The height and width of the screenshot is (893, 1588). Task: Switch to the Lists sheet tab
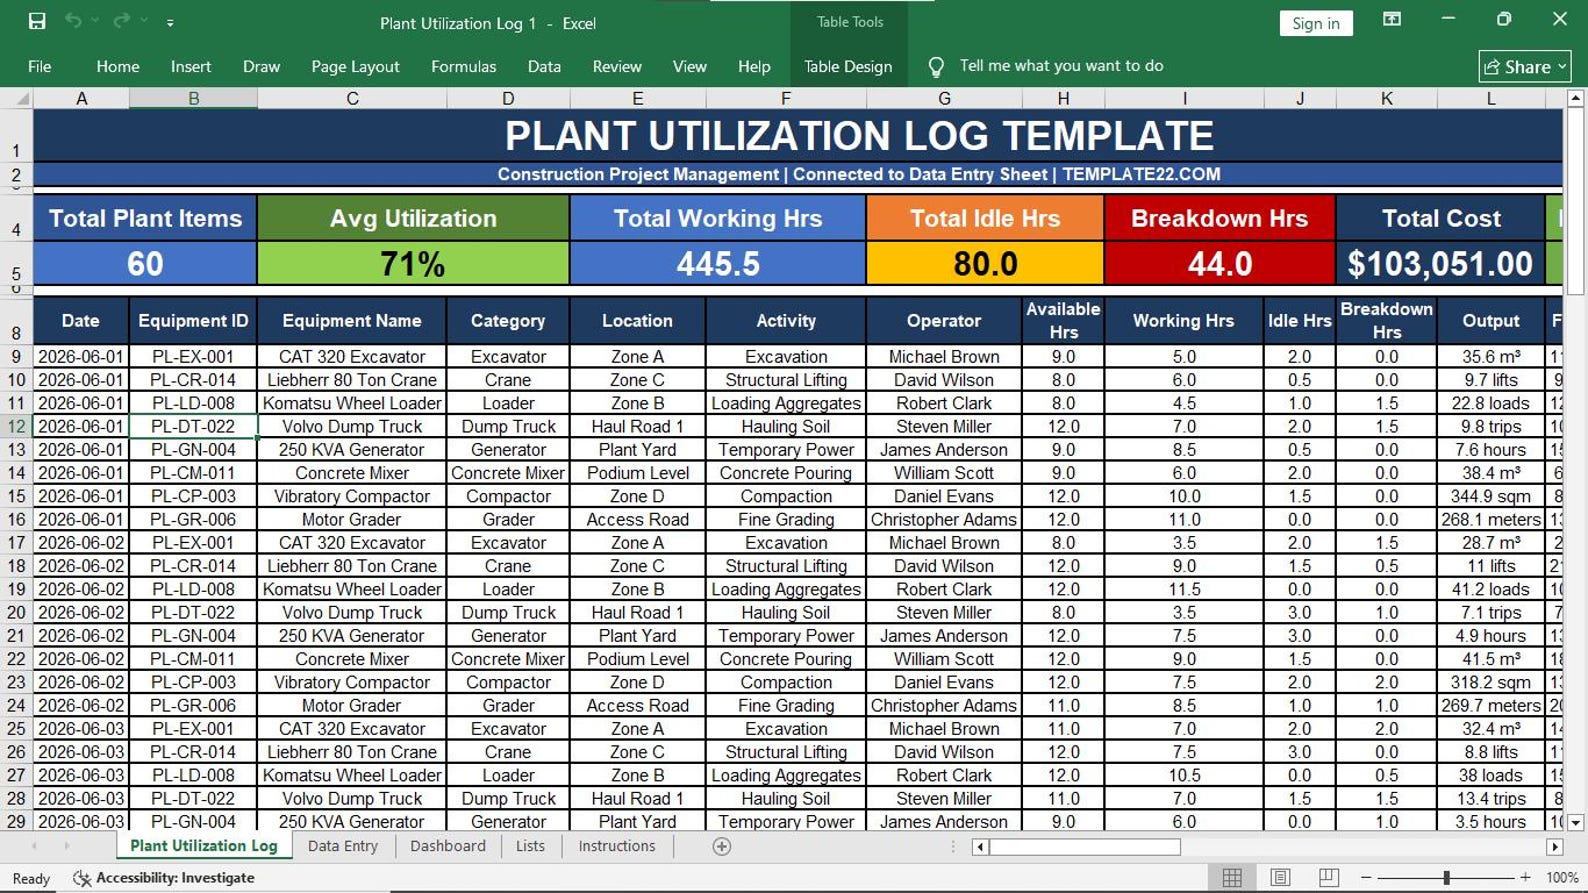tap(530, 846)
